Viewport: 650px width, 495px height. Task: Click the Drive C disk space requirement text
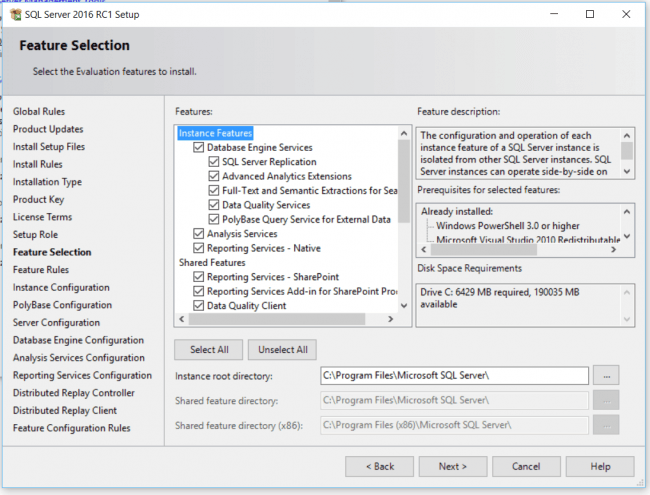point(500,298)
